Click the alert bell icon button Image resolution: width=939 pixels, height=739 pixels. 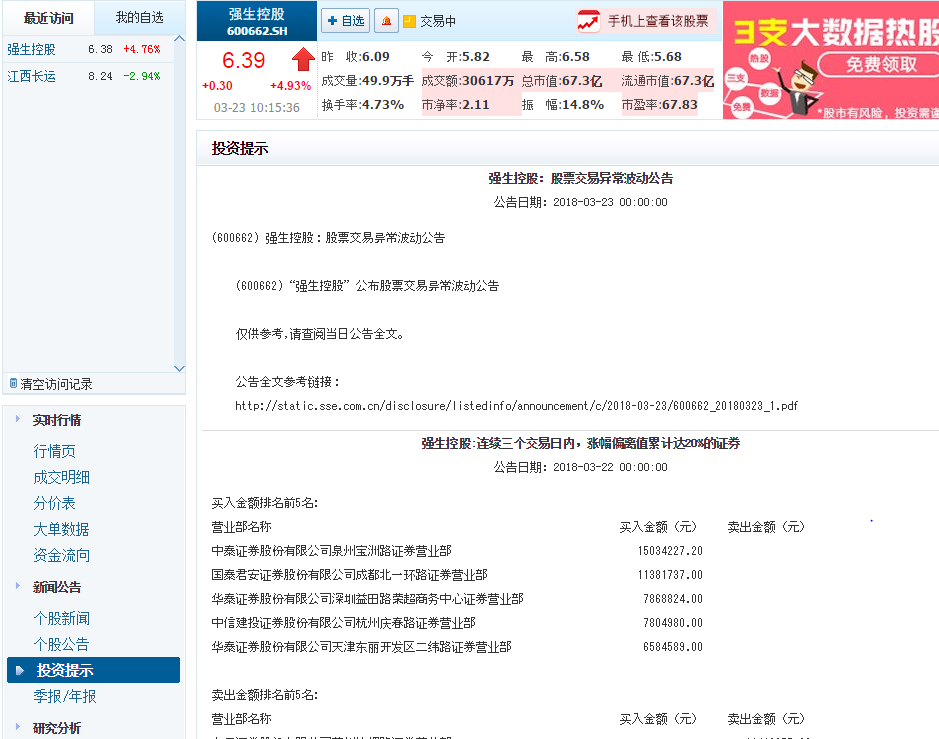386,21
